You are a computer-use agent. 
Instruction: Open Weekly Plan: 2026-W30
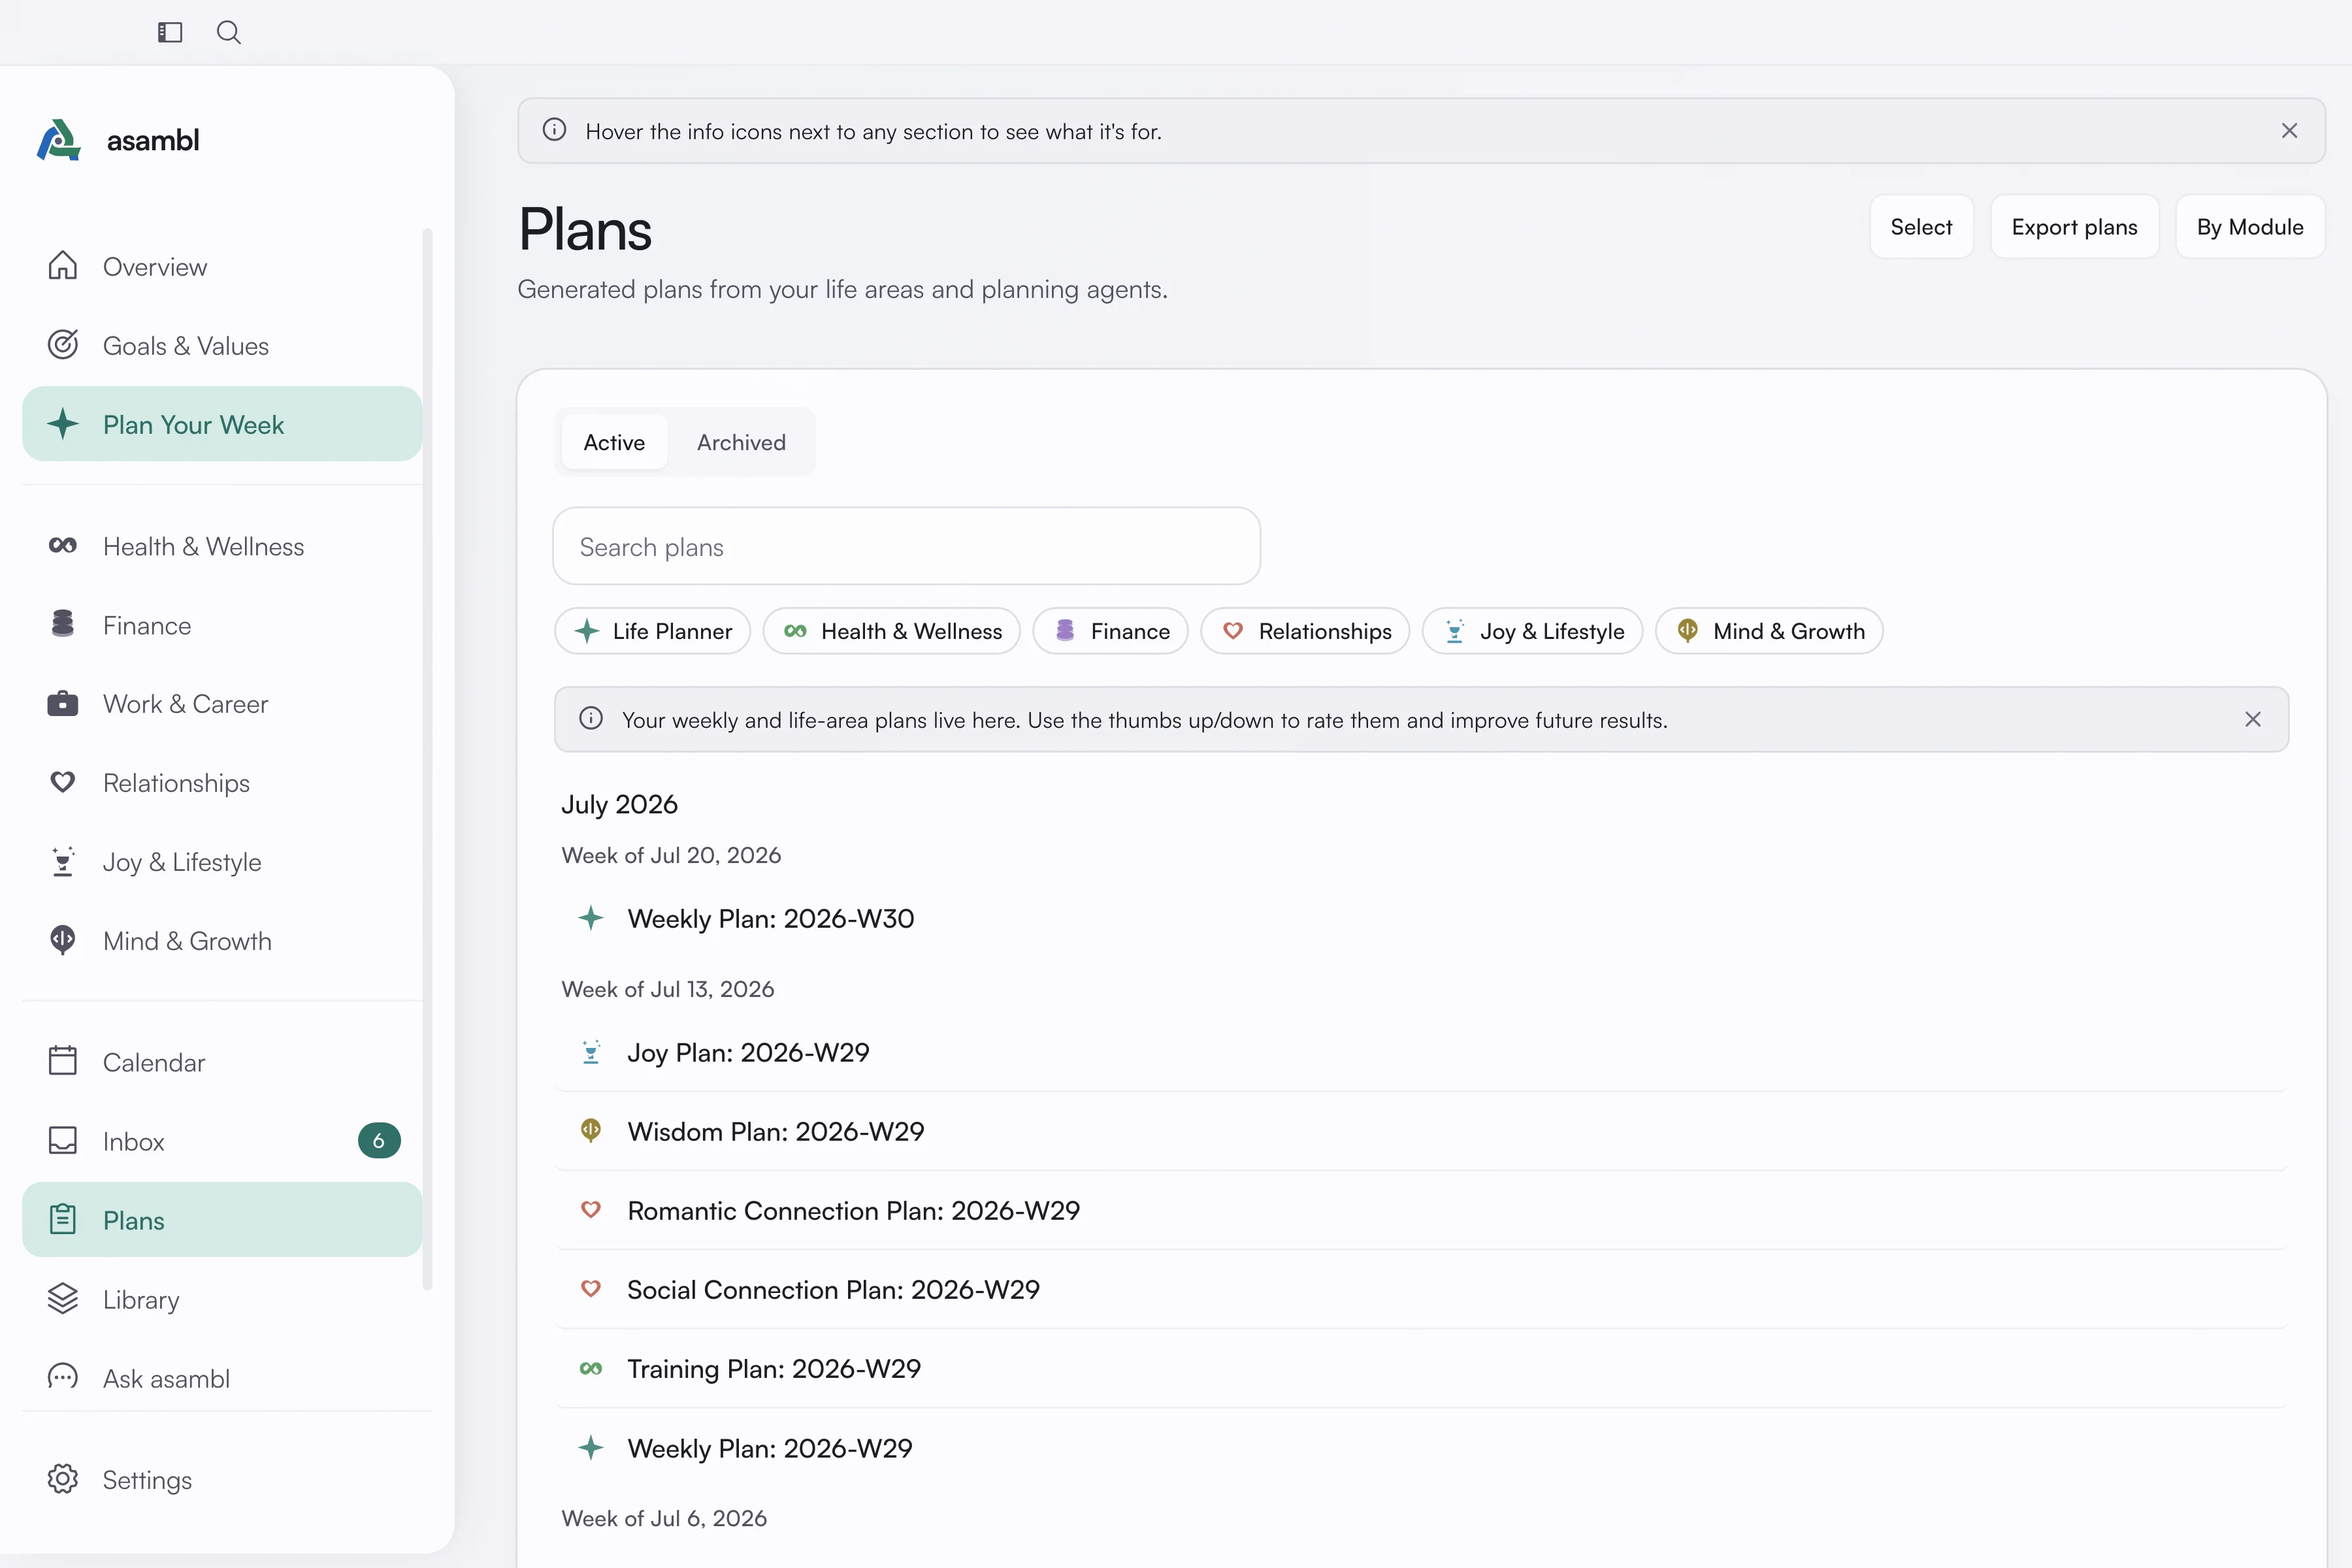pyautogui.click(x=1421, y=918)
